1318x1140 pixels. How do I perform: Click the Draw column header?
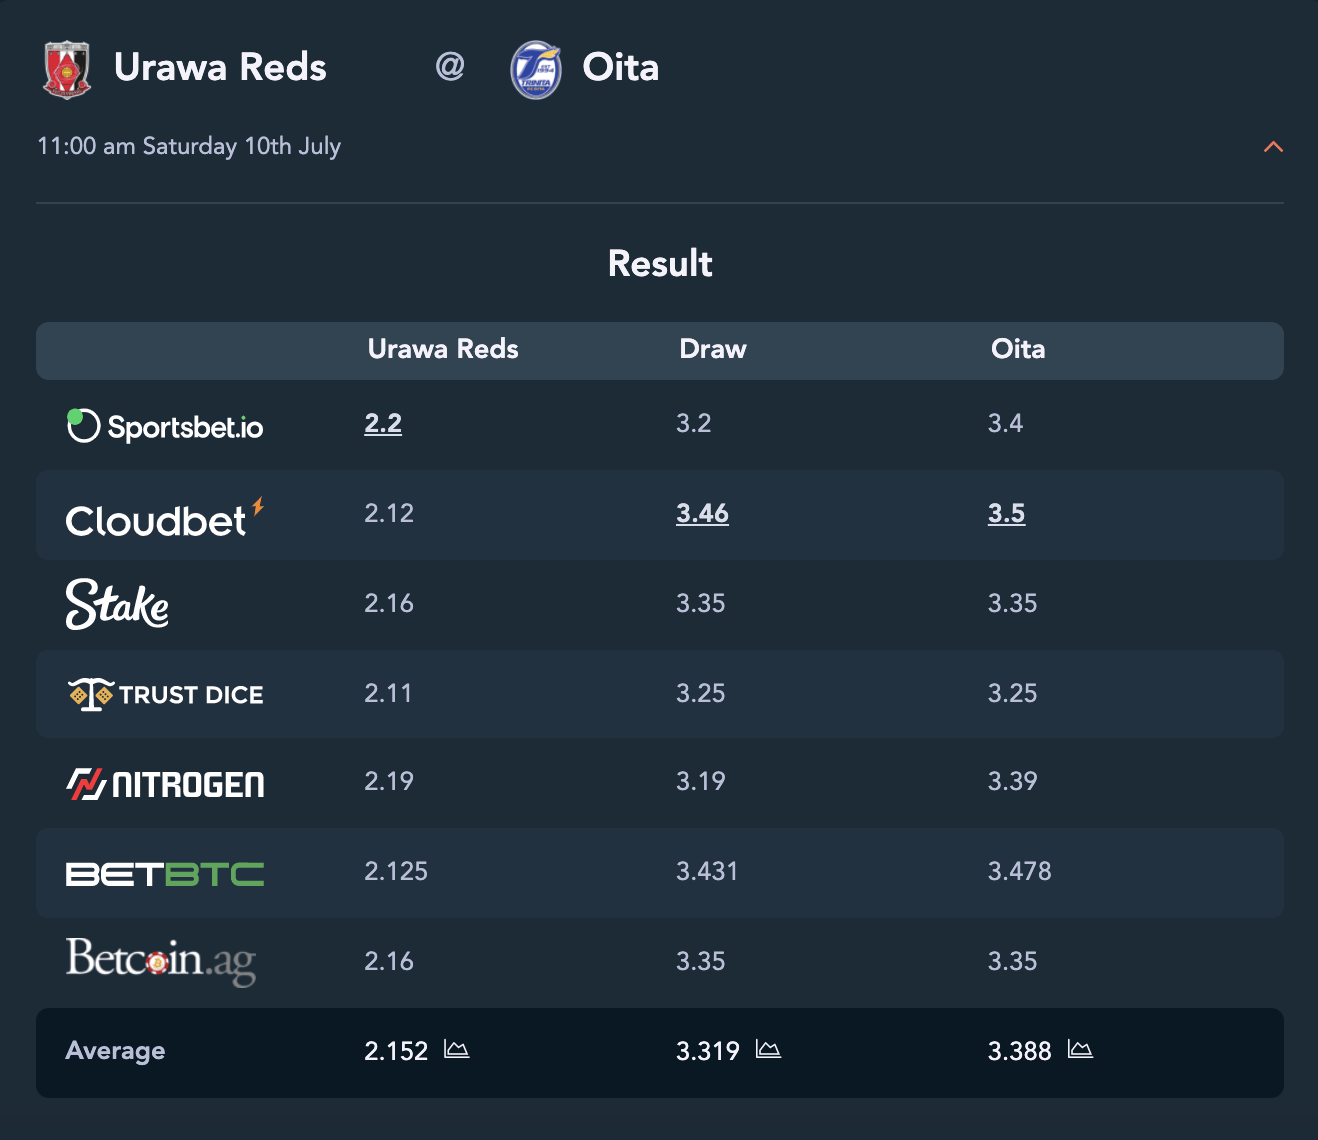click(x=713, y=349)
